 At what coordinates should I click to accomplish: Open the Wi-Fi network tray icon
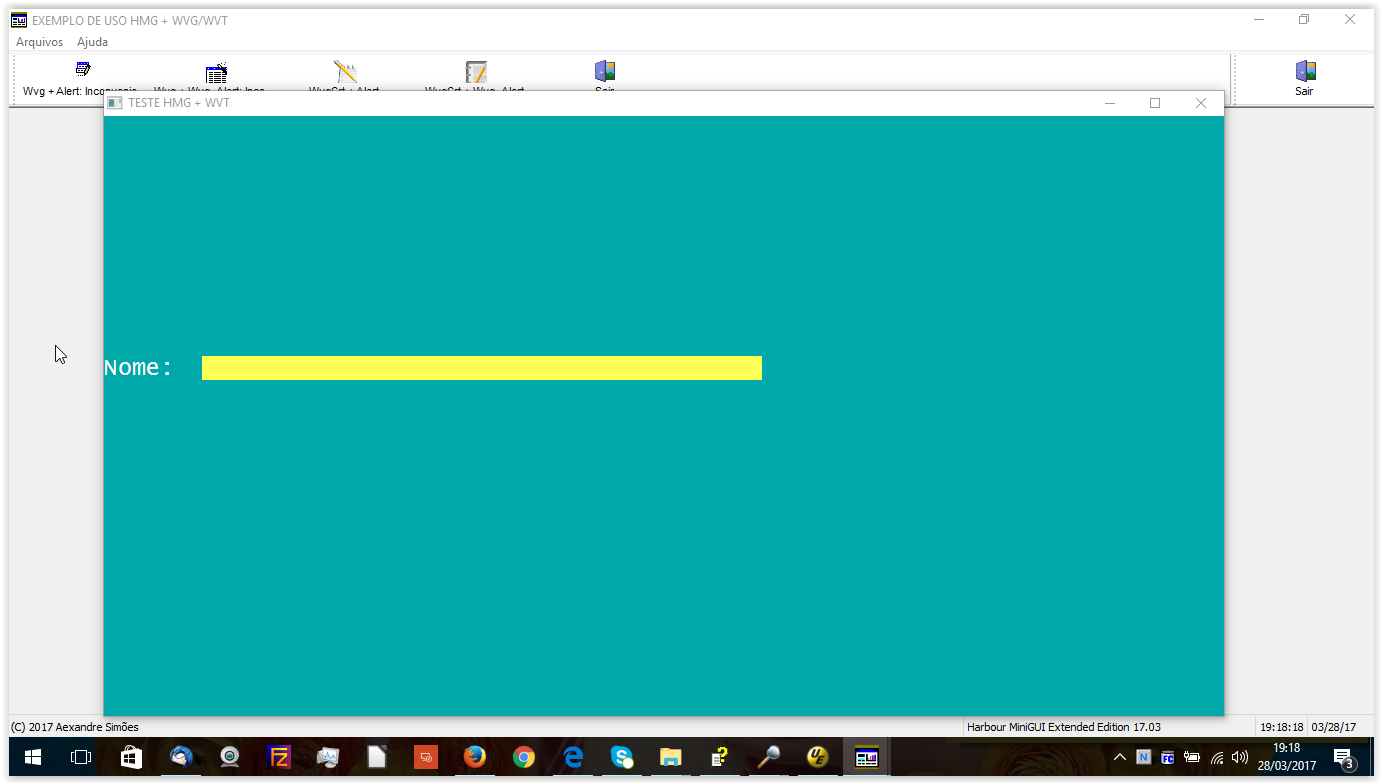(x=1217, y=758)
